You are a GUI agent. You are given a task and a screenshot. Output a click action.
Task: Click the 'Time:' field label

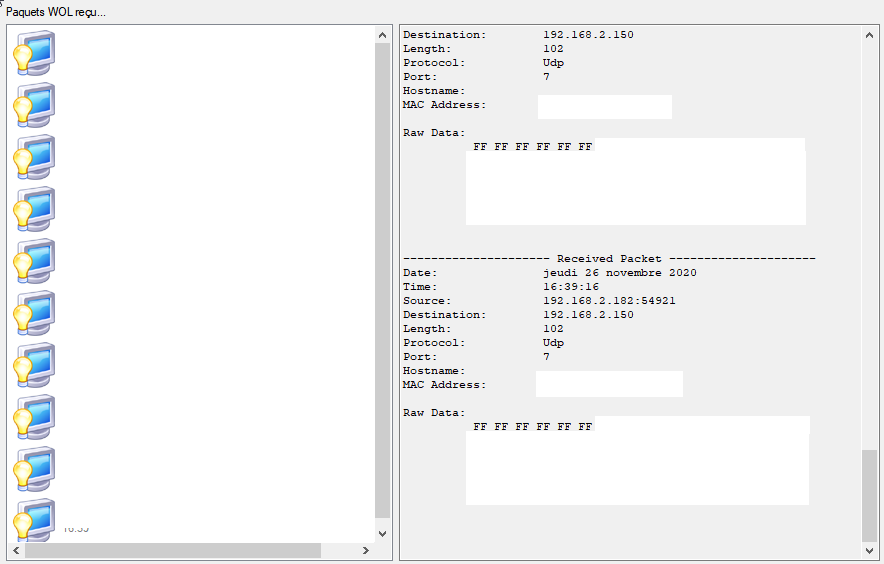coord(420,287)
